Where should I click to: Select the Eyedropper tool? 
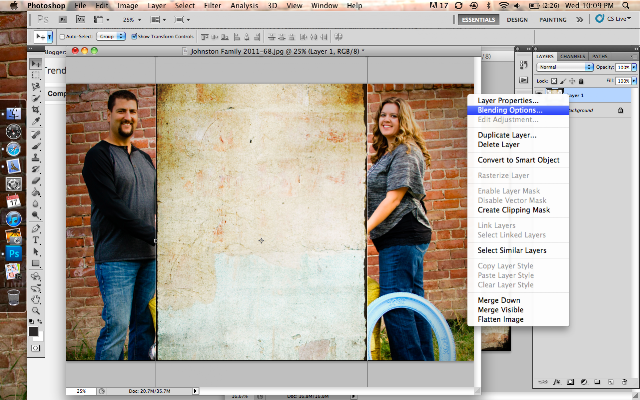pos(36,121)
